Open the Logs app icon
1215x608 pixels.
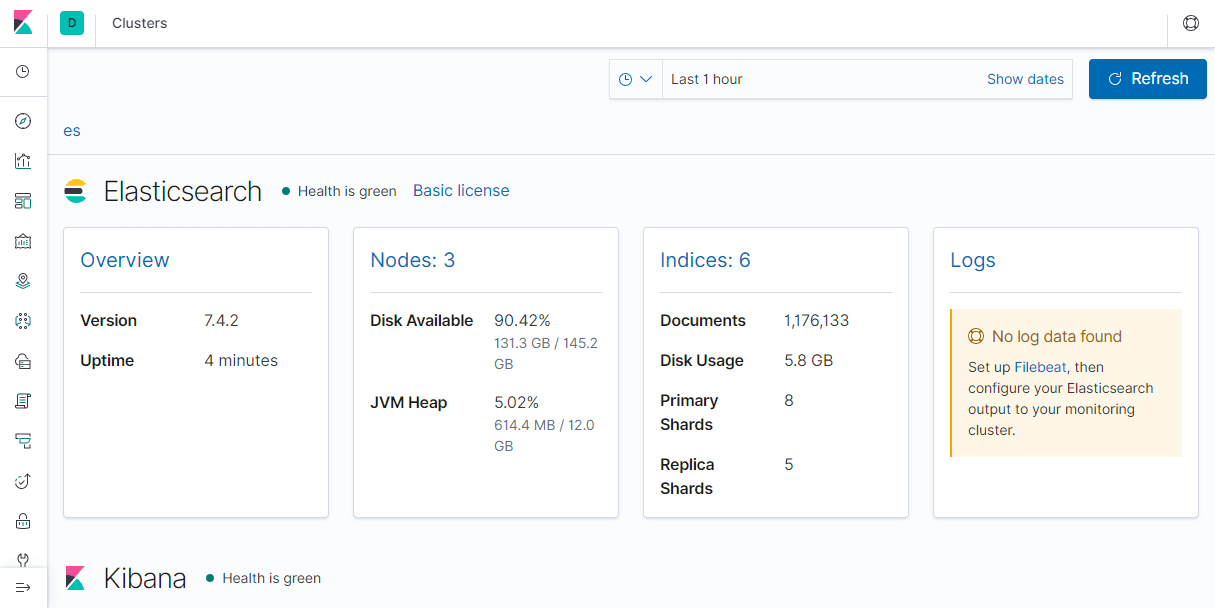point(23,401)
